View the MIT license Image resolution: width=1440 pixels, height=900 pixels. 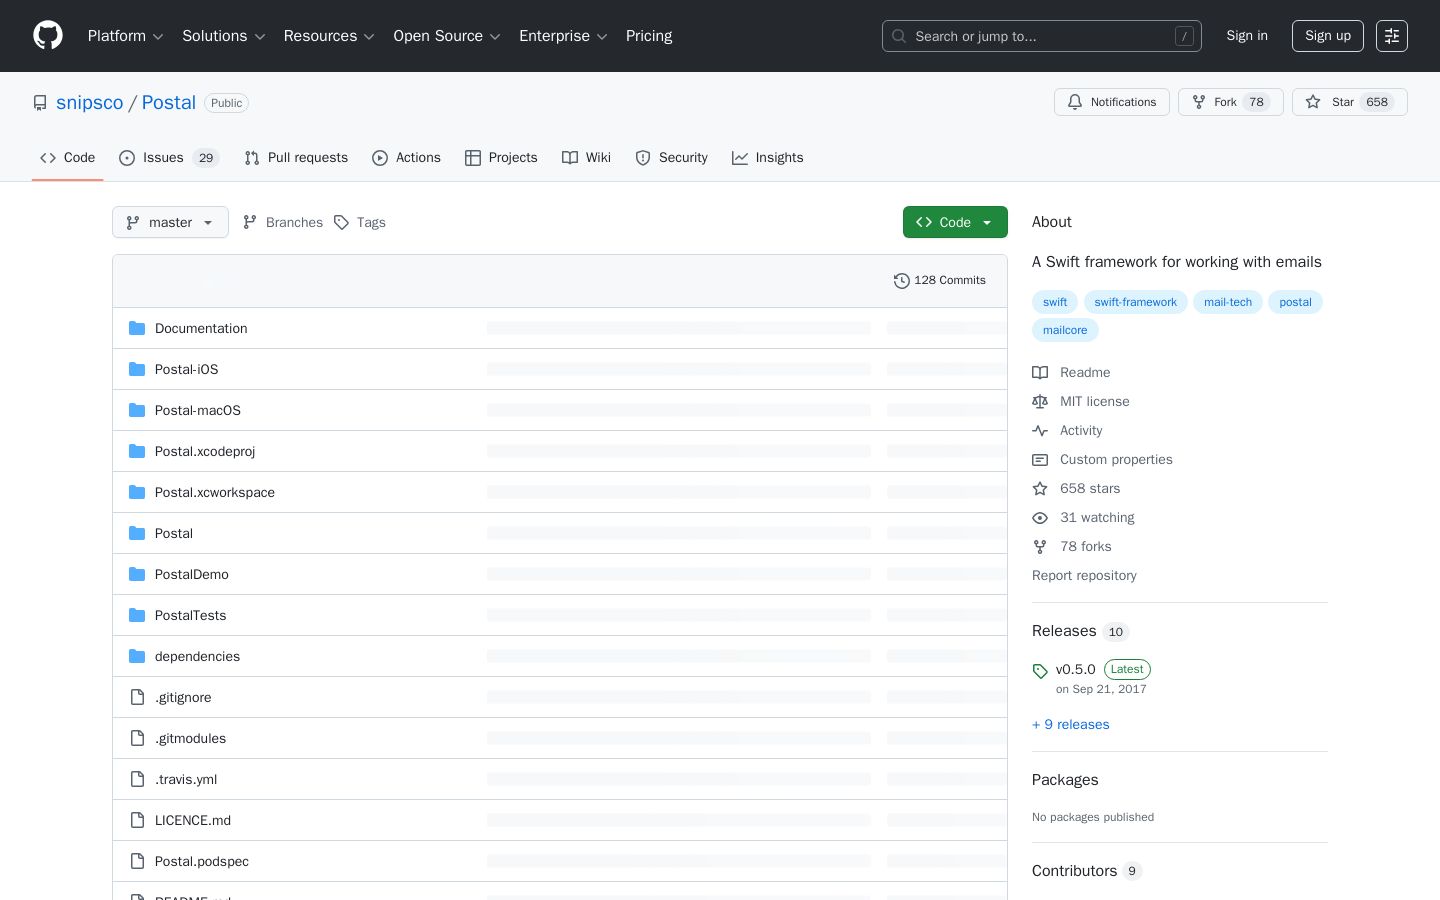coord(1081,401)
